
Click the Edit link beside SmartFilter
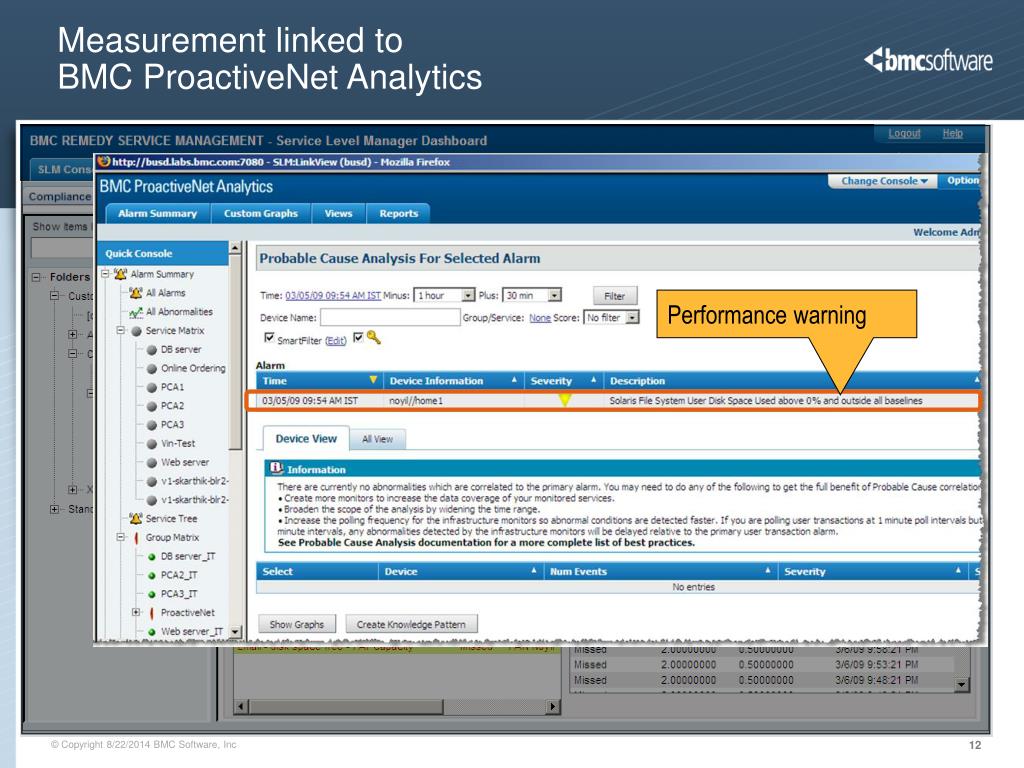pyautogui.click(x=336, y=340)
